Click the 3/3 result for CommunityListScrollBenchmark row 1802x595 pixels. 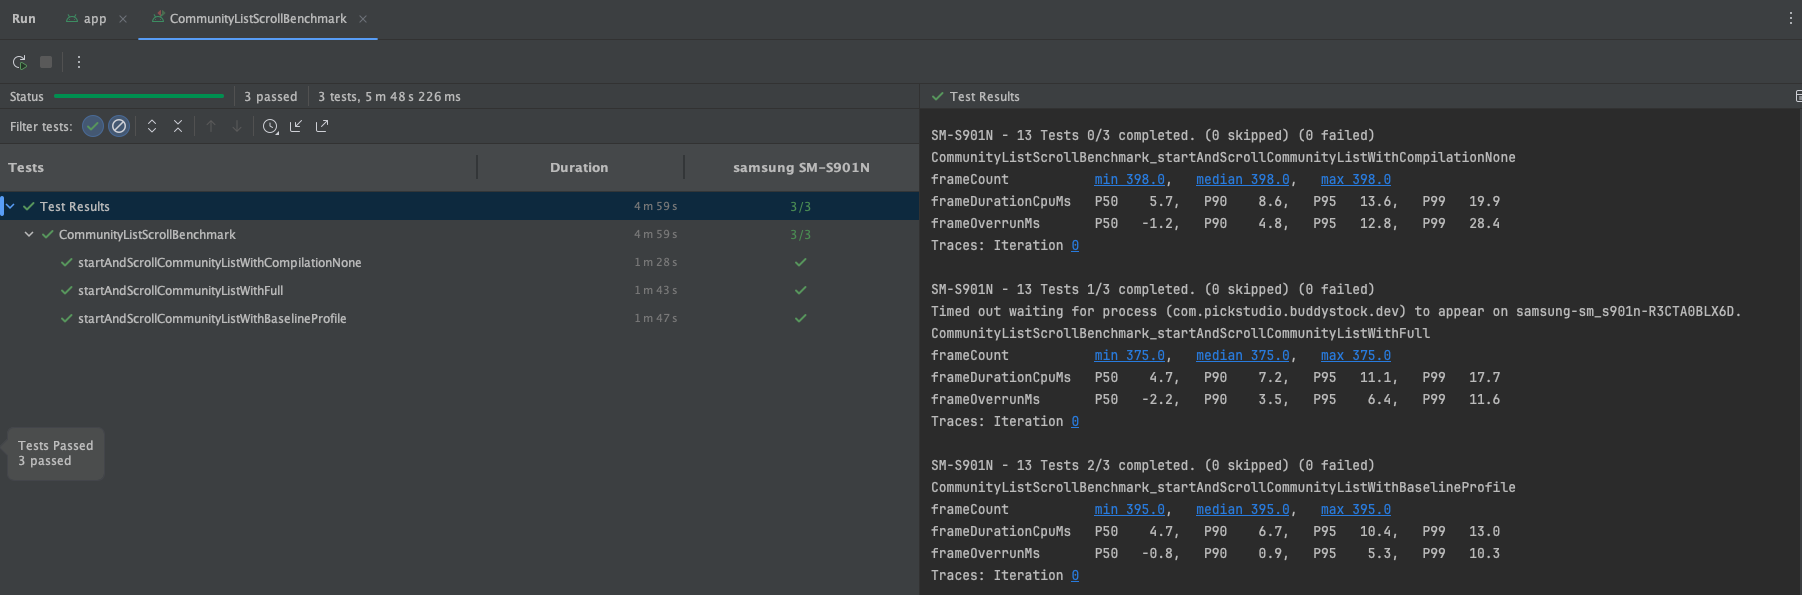tap(801, 234)
